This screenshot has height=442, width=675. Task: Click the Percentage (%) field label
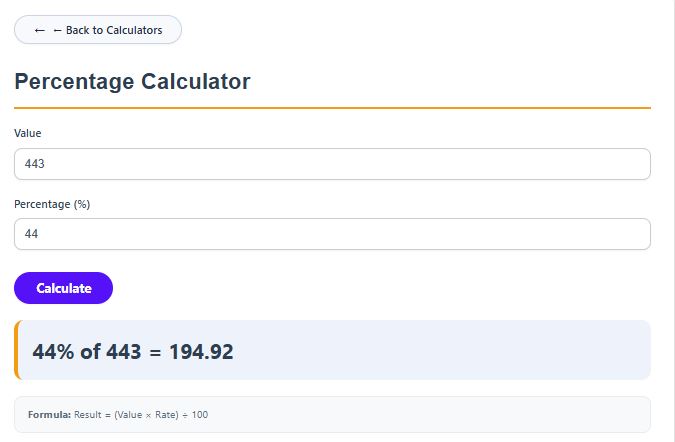click(52, 204)
